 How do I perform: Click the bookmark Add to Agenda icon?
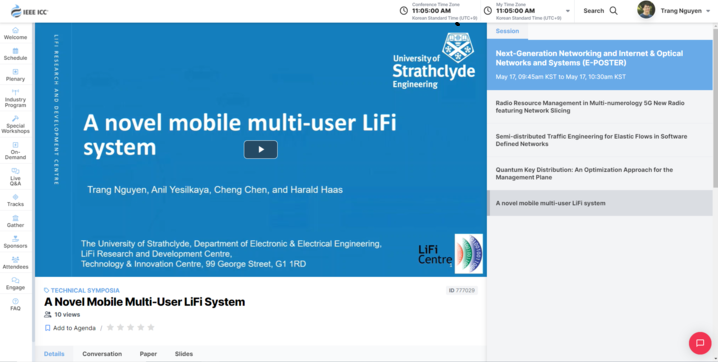click(47, 328)
